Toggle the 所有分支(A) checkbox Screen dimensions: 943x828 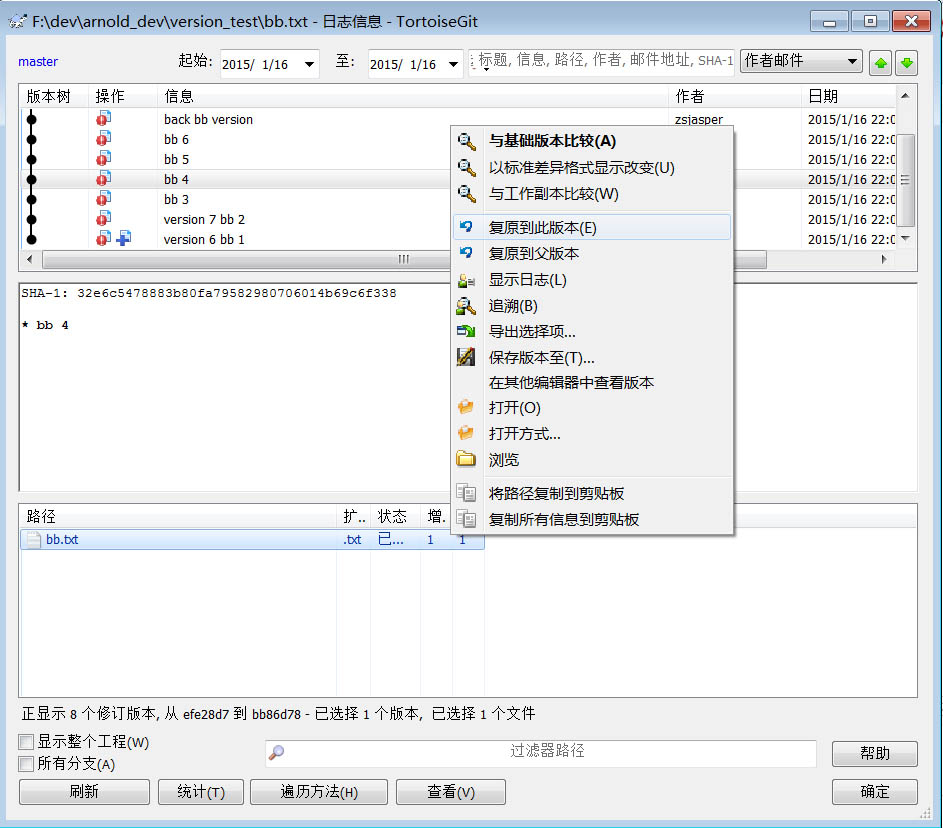[x=26, y=764]
